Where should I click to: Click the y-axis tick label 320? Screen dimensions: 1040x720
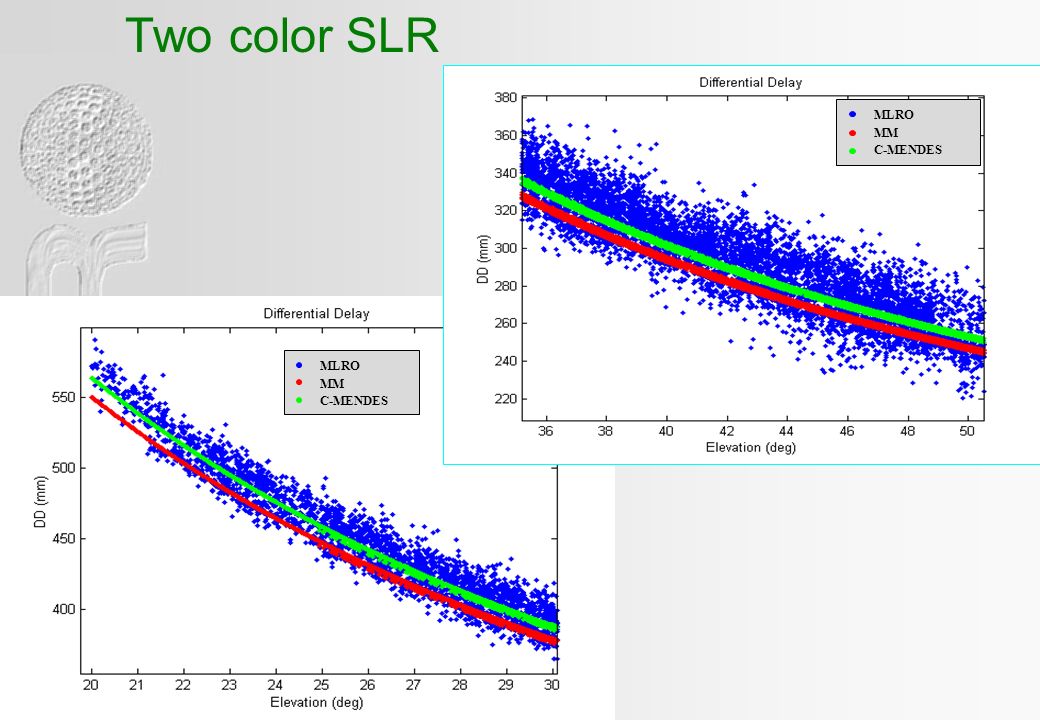tap(505, 211)
